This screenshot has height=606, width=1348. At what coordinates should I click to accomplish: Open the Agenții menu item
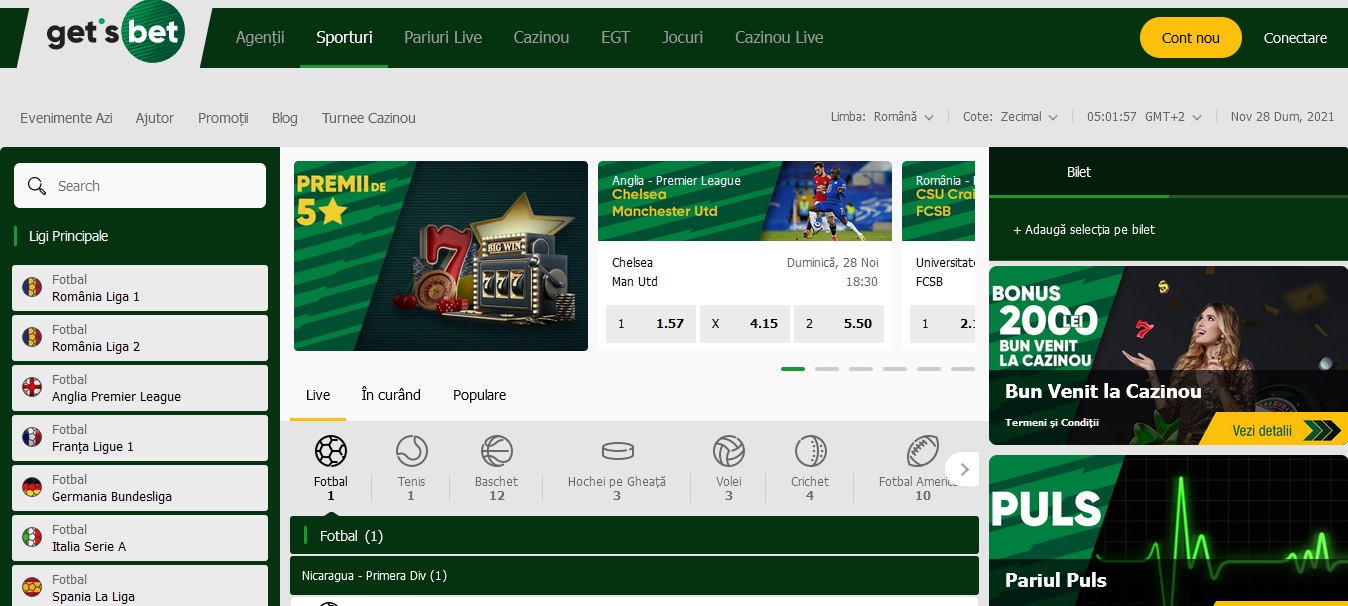[260, 38]
